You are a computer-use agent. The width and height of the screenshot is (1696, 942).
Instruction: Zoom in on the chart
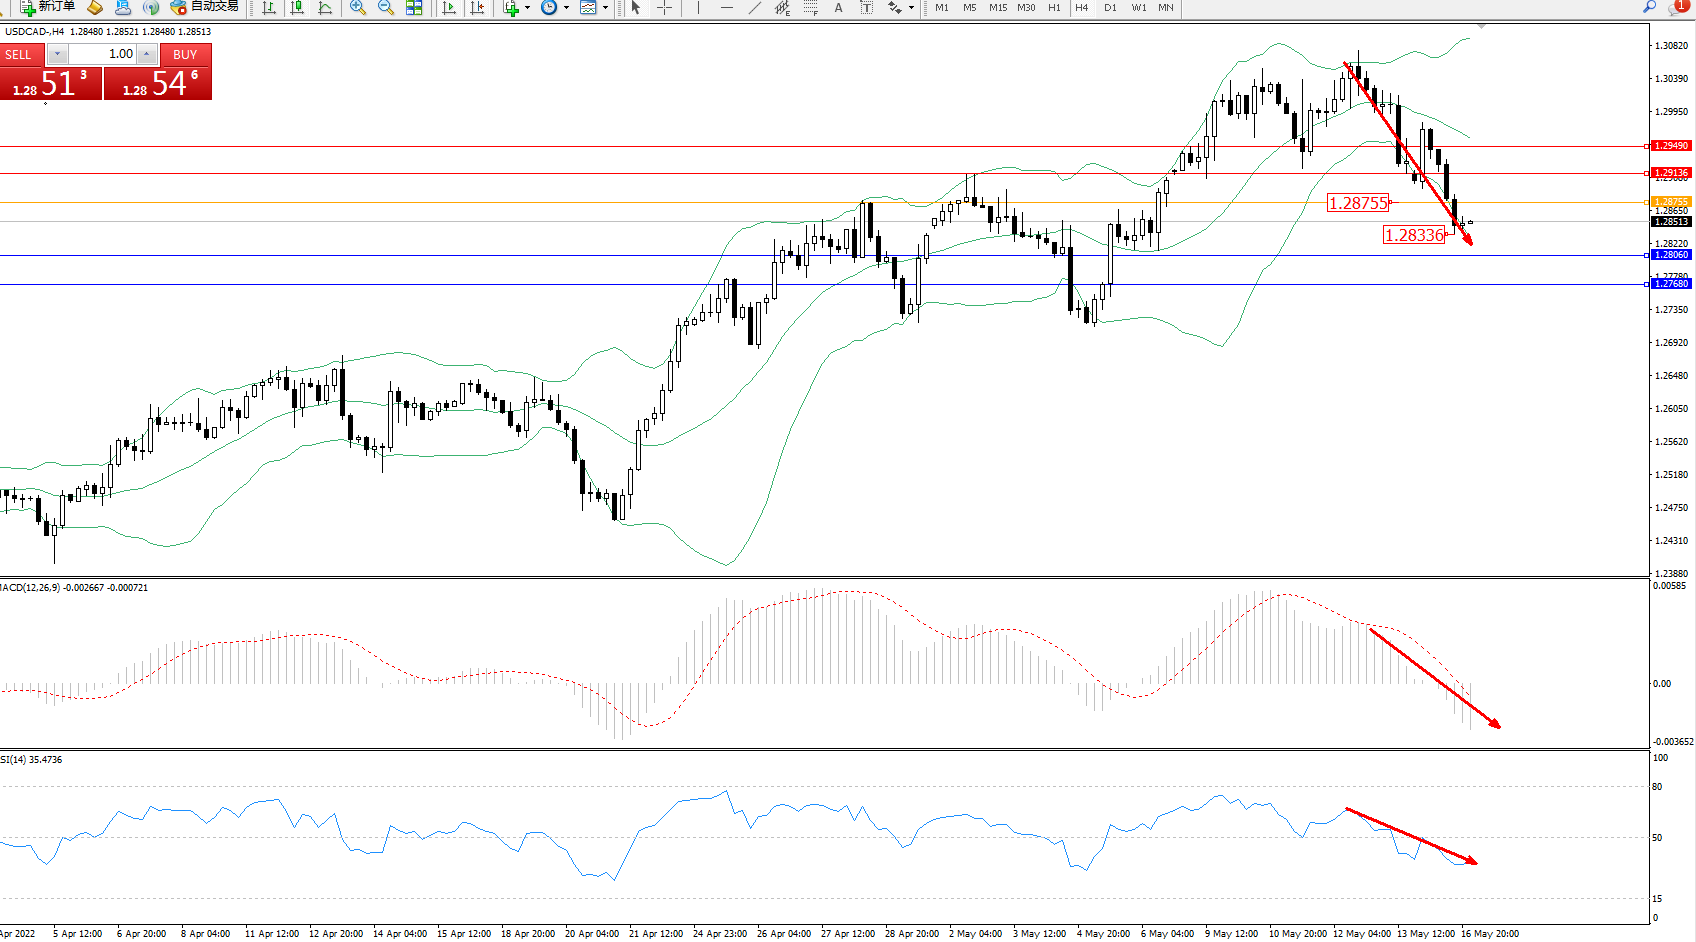pyautogui.click(x=358, y=8)
